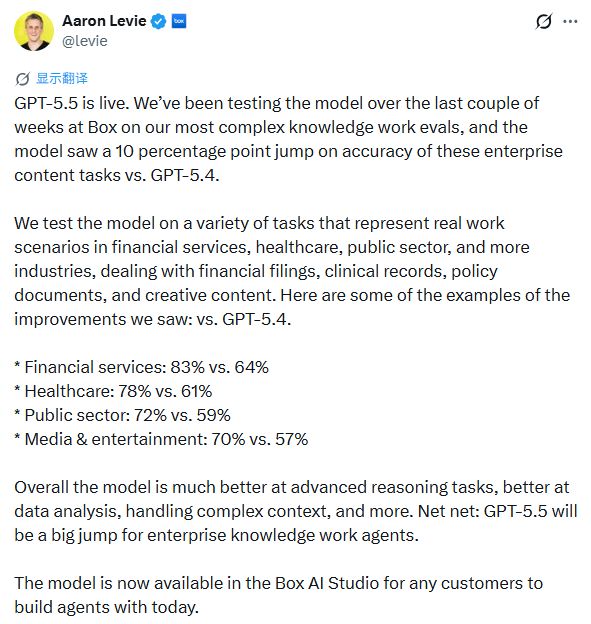Open the @levie handle link
The image size is (591, 624).
pyautogui.click(x=85, y=41)
